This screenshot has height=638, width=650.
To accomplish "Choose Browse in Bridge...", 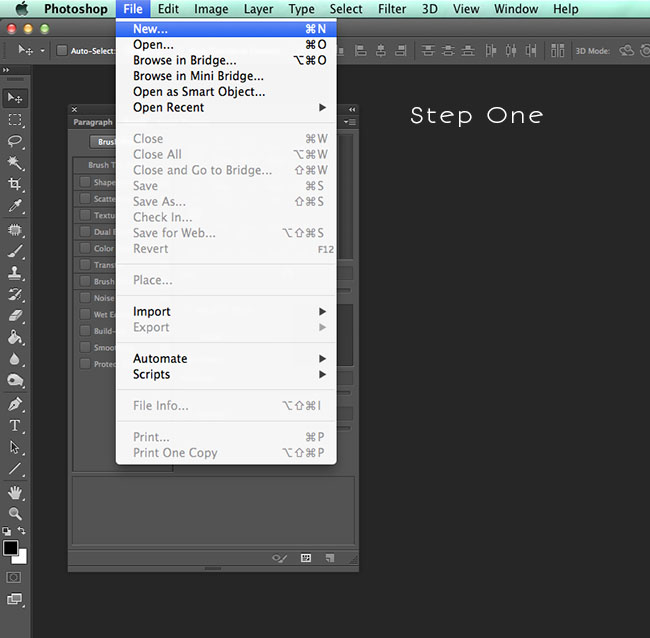I will [x=226, y=61].
